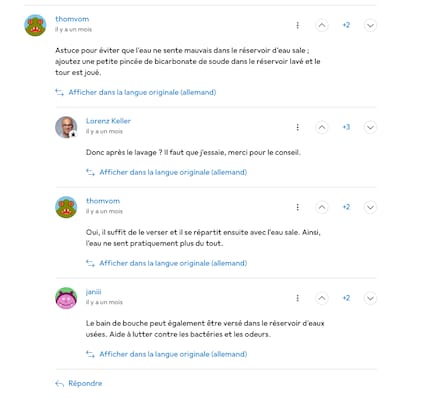
Task: Open three-dot options on janiii's comment
Action: pos(297,298)
